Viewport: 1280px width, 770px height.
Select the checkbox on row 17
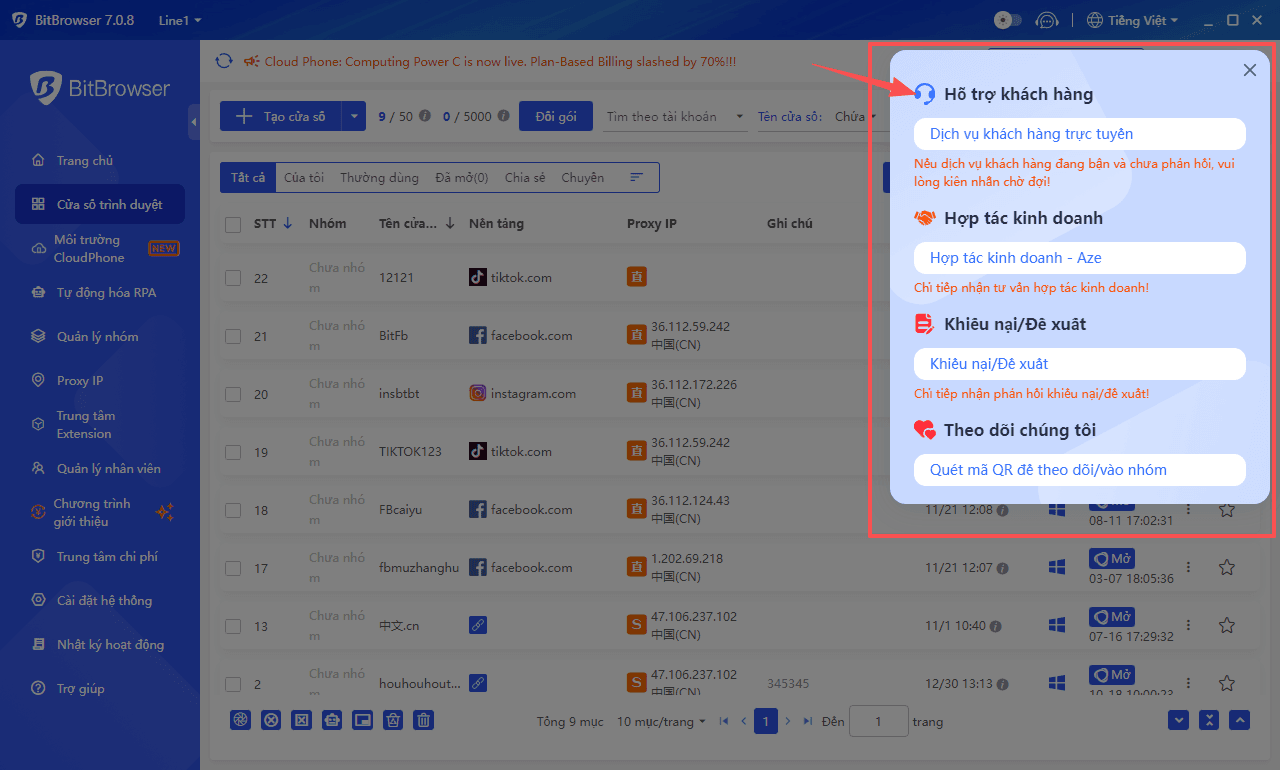pos(233,567)
